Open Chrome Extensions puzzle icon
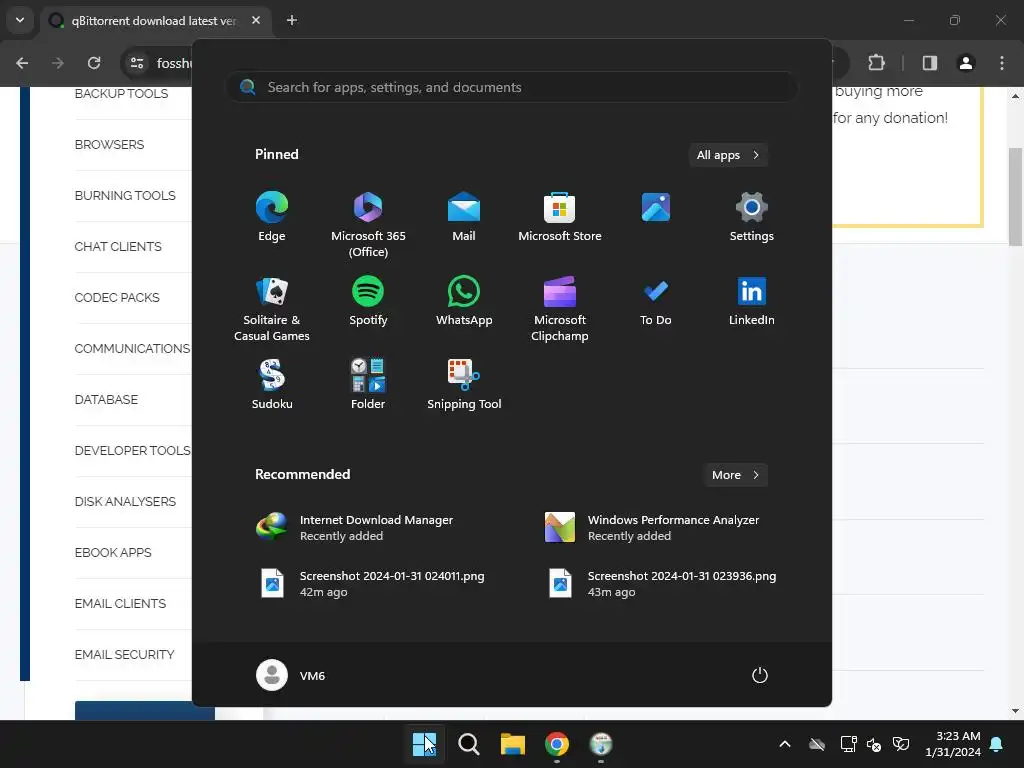The width and height of the screenshot is (1024, 768). 876,63
